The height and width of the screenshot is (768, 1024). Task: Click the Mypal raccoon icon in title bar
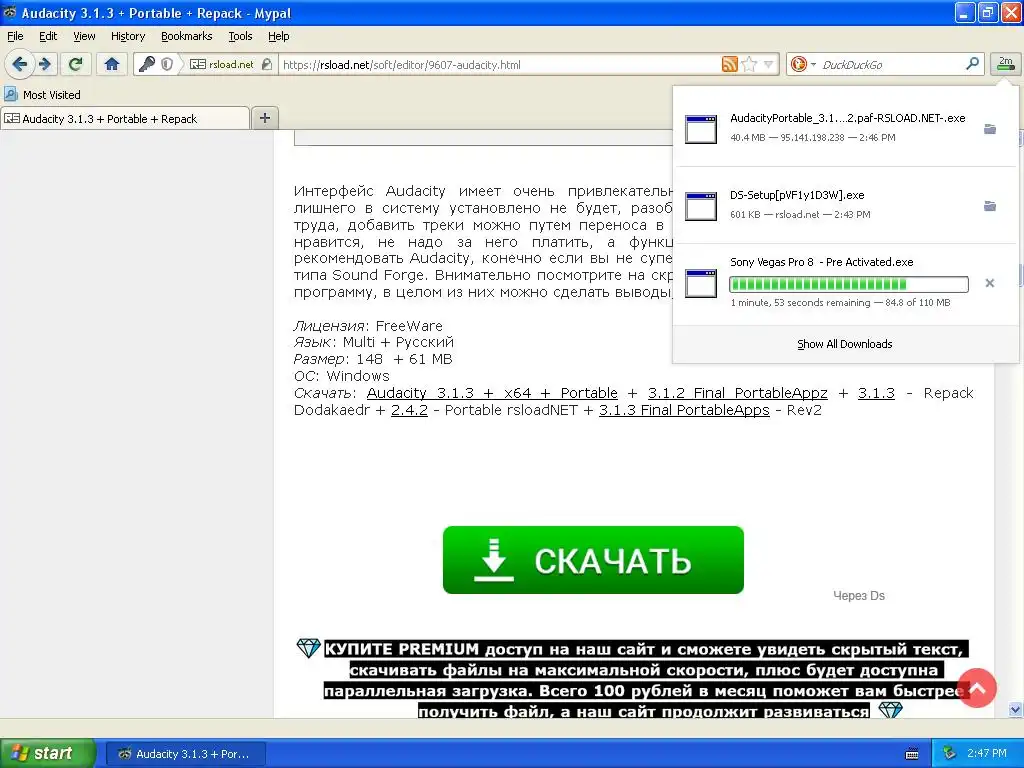click(x=9, y=12)
